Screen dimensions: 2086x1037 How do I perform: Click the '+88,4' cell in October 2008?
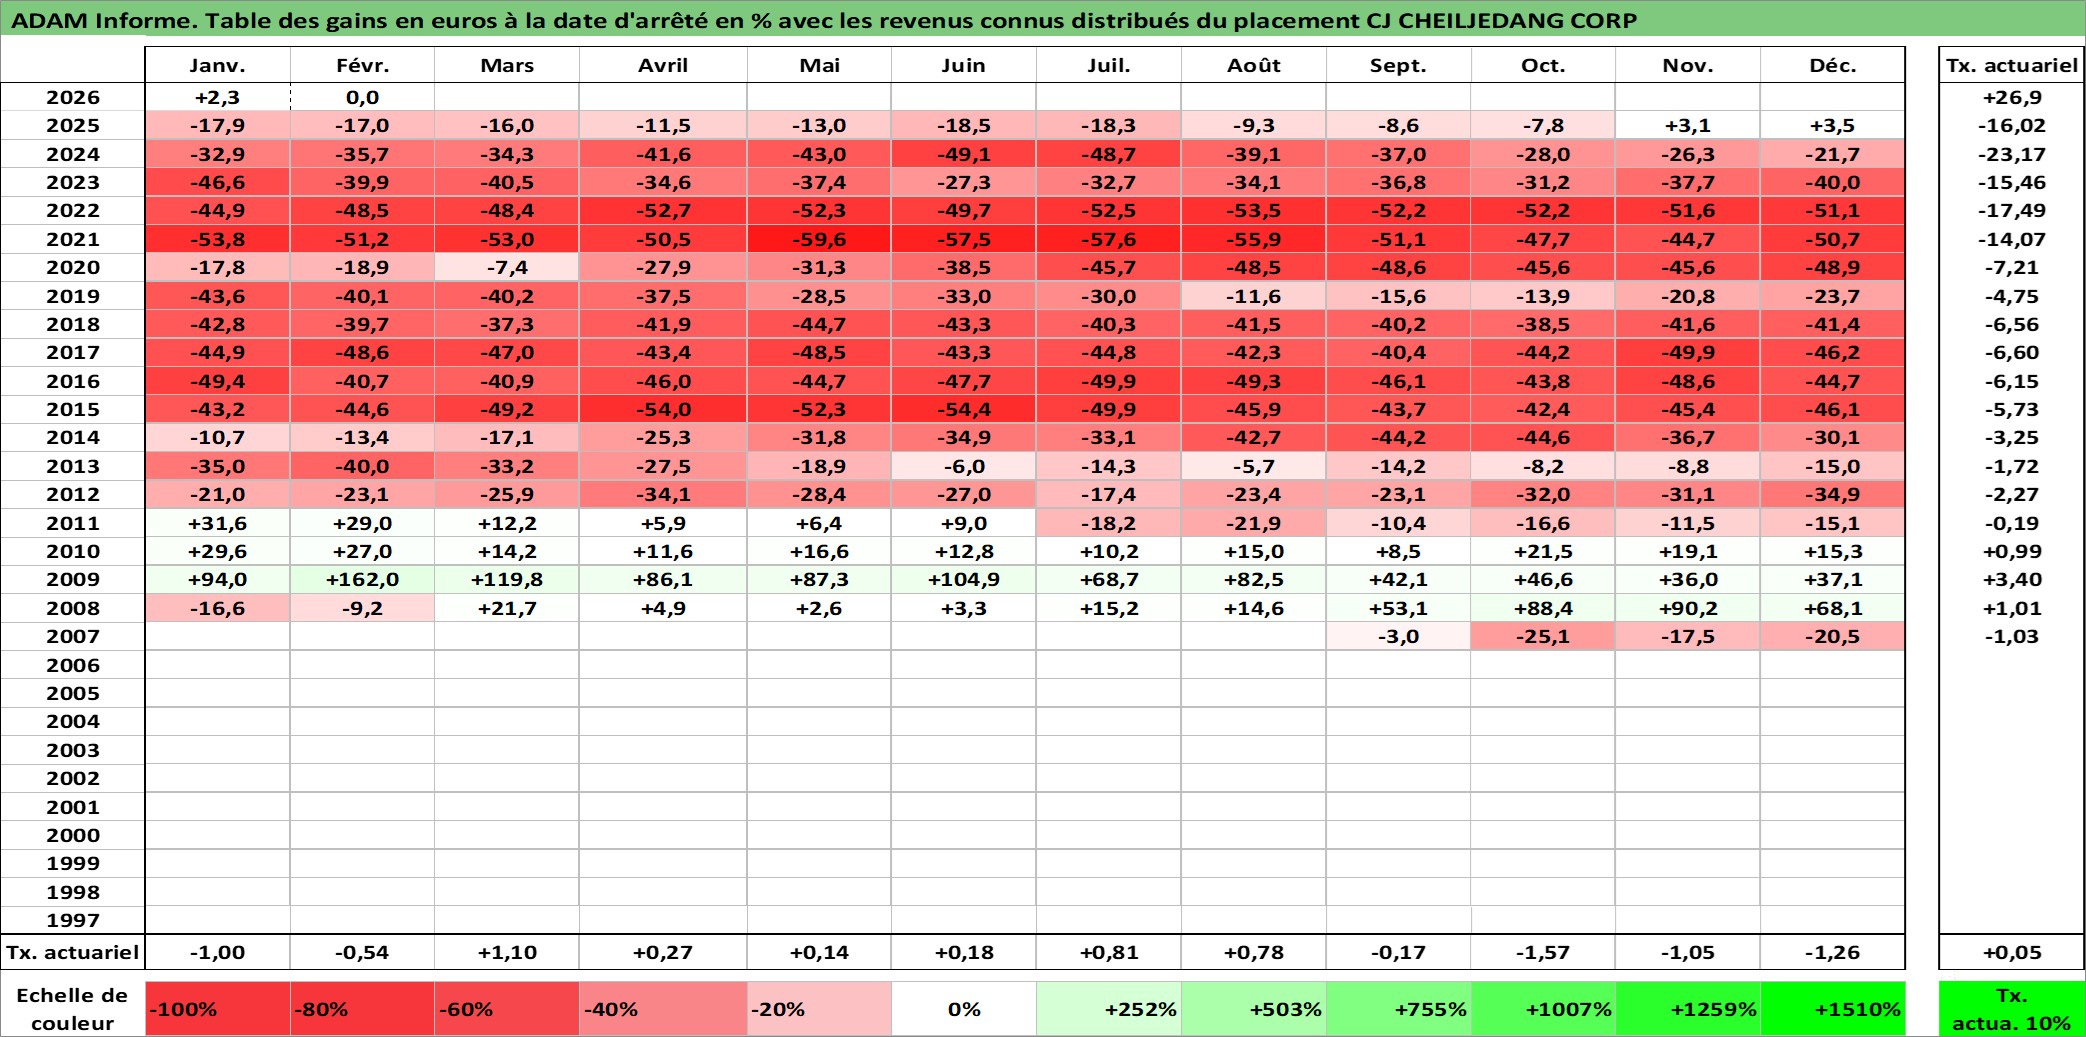click(x=1543, y=608)
